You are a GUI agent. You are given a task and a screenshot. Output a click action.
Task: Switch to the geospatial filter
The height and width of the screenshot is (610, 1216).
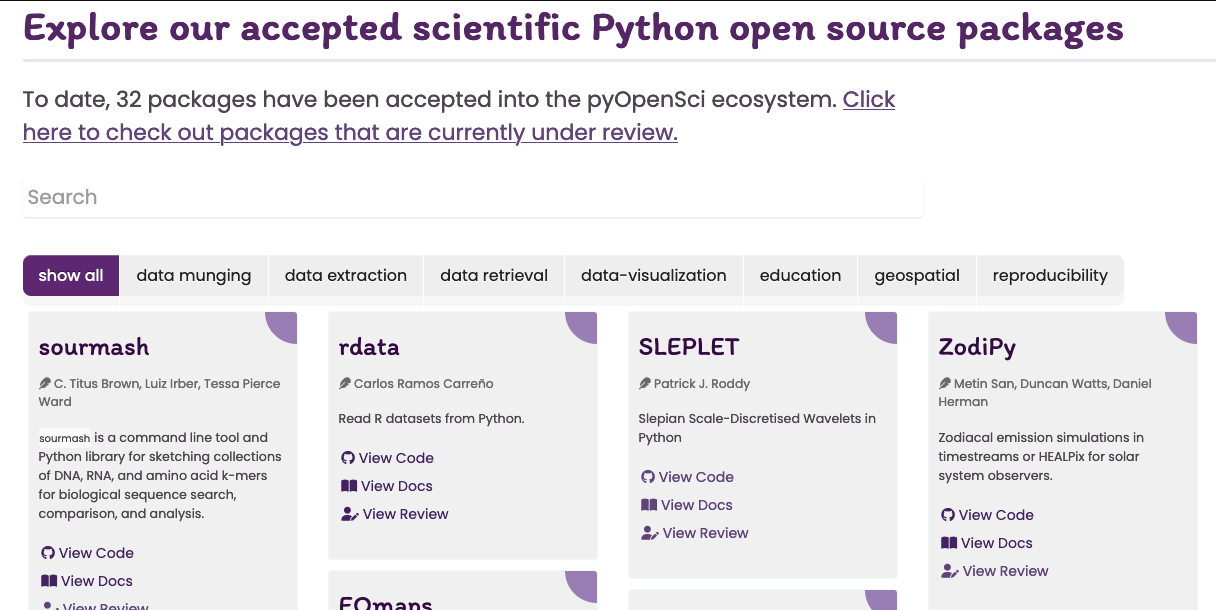917,276
